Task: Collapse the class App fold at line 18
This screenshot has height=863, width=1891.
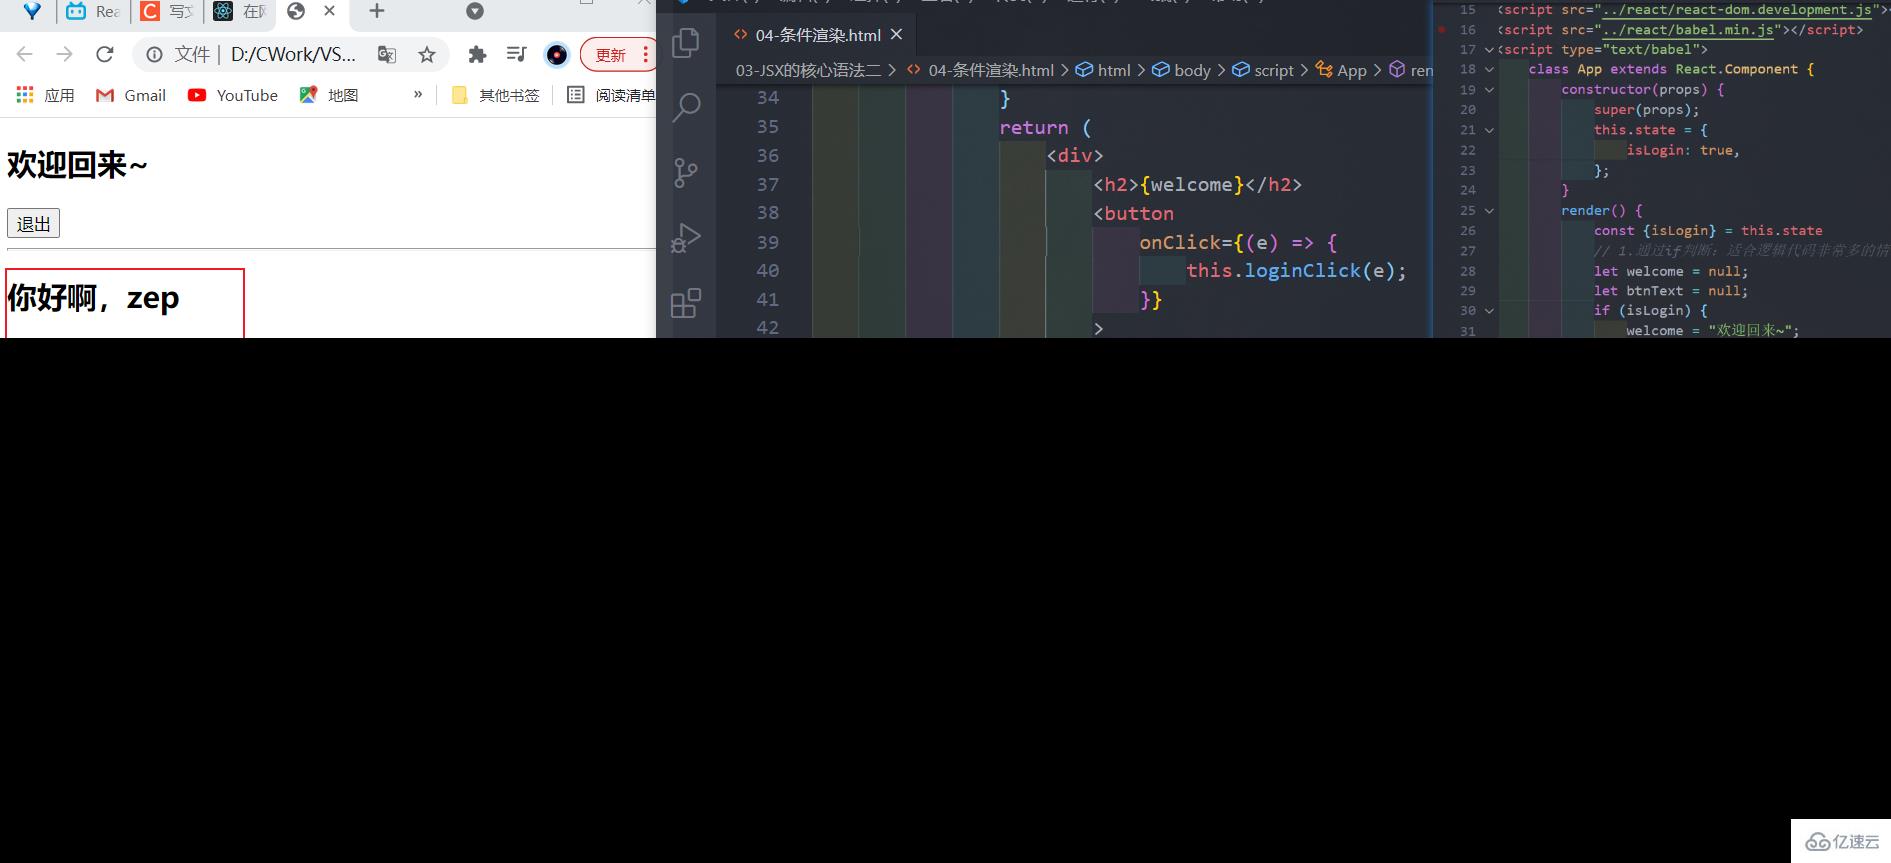Action: pos(1489,70)
